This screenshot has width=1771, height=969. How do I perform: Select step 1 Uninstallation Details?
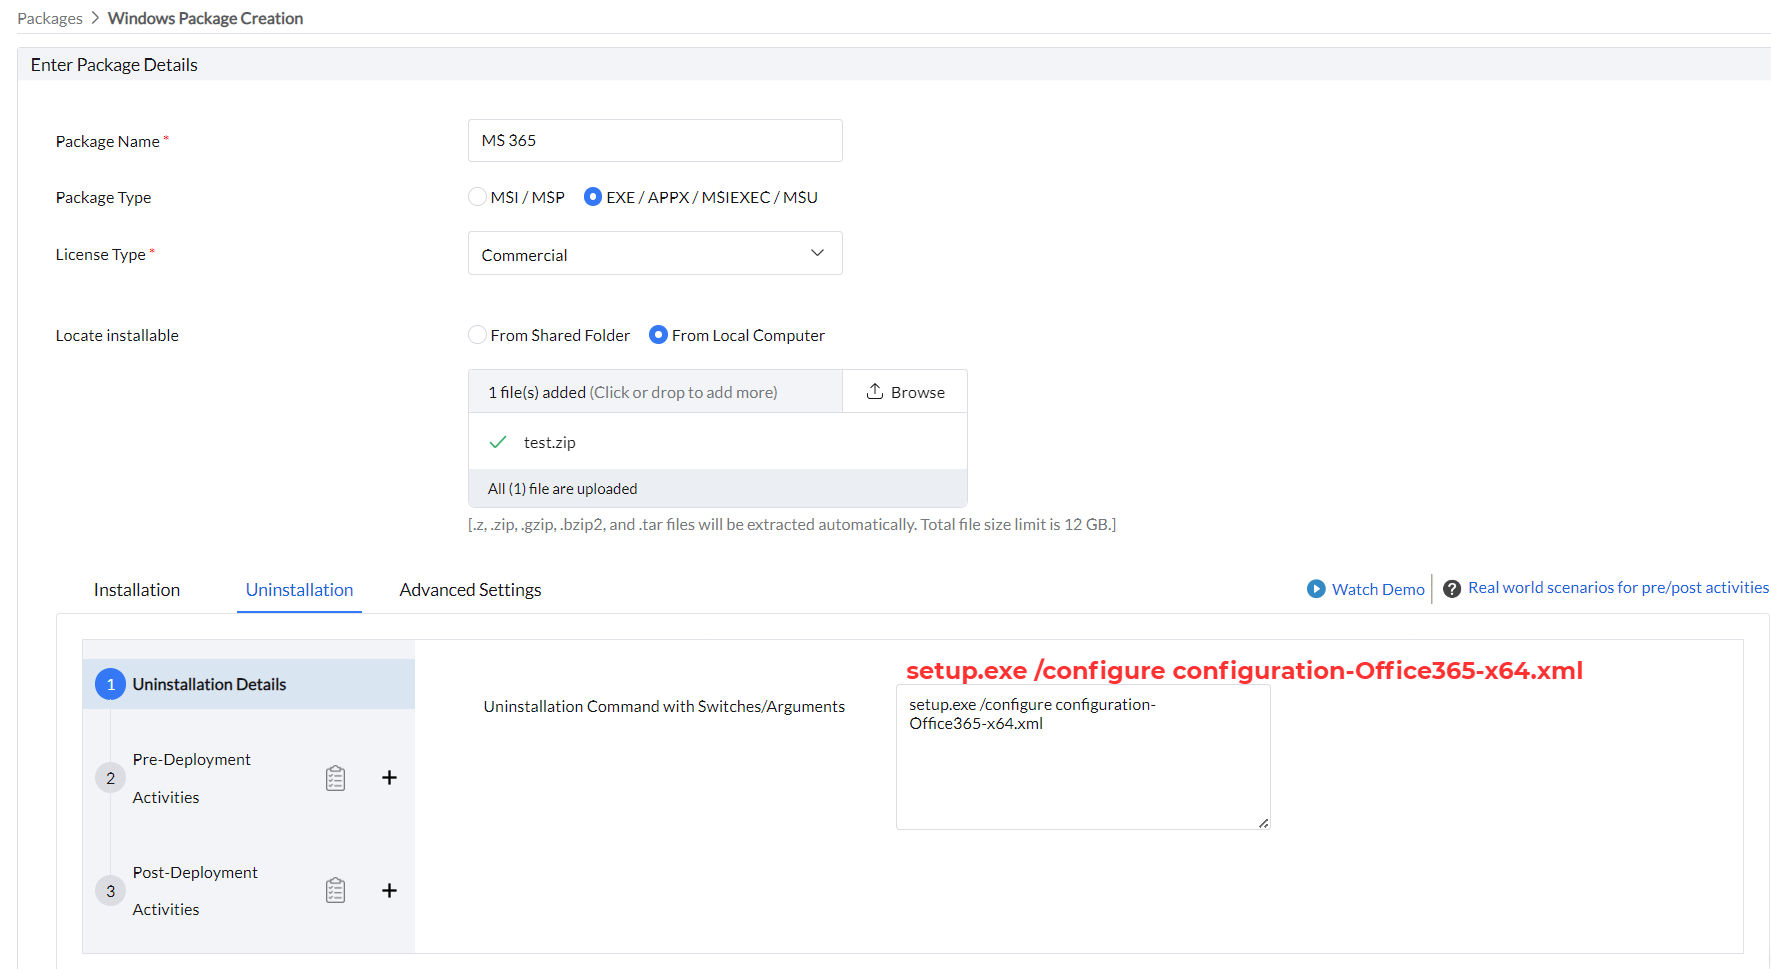209,685
